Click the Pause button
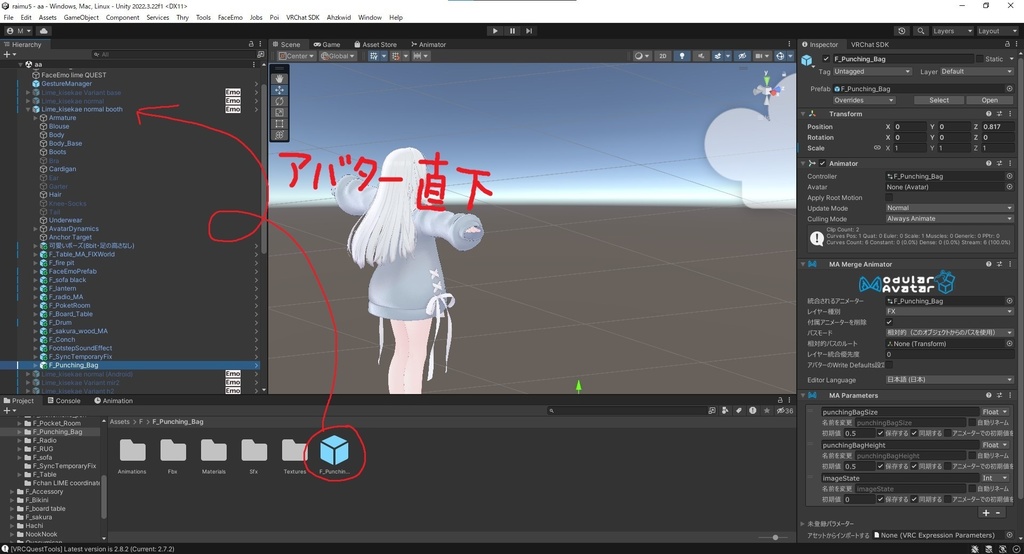This screenshot has width=1024, height=554. click(512, 31)
